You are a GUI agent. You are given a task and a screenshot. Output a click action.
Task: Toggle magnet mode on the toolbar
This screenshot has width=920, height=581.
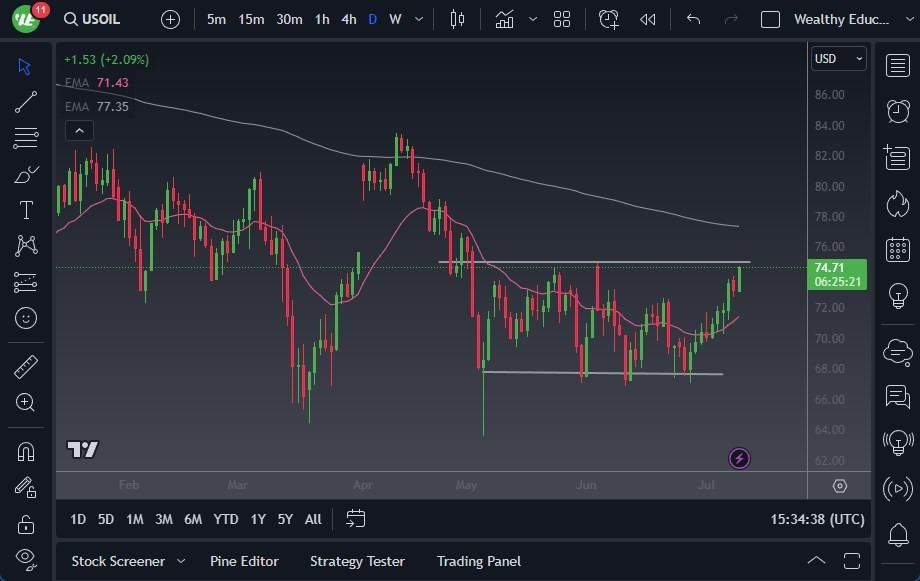(26, 451)
